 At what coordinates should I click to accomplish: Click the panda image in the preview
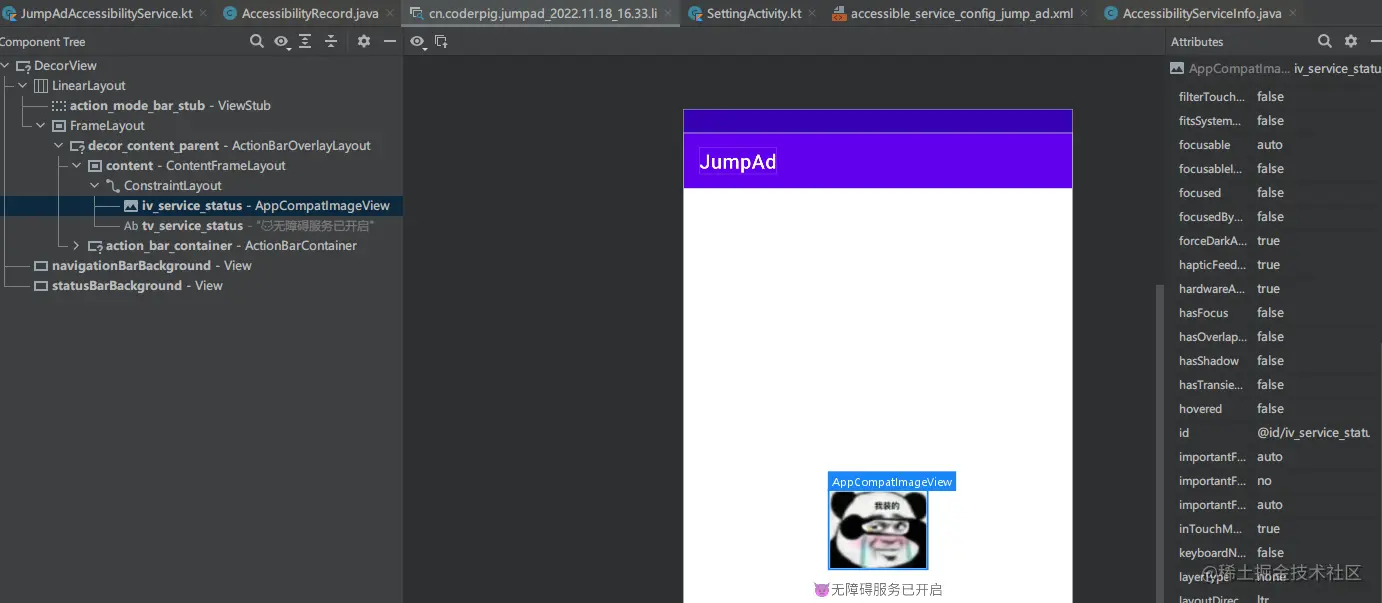point(878,530)
